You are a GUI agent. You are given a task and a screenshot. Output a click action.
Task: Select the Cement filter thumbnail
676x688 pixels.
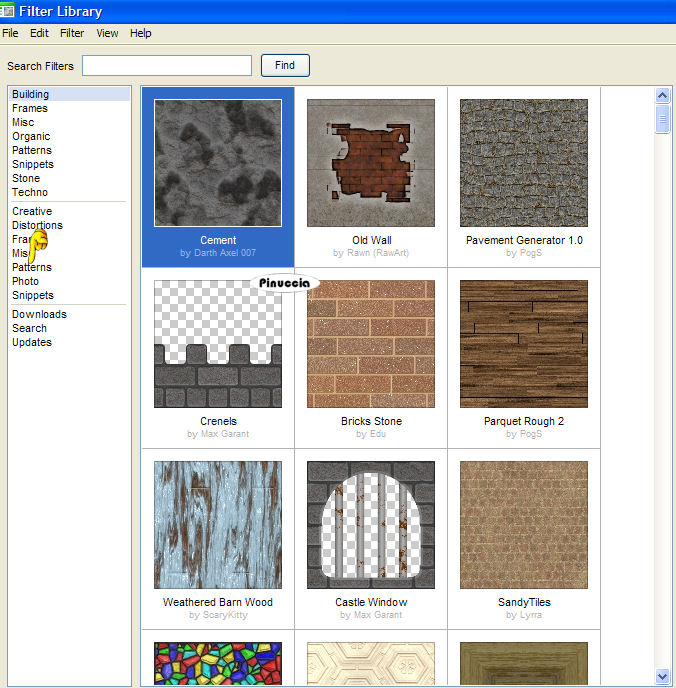218,163
